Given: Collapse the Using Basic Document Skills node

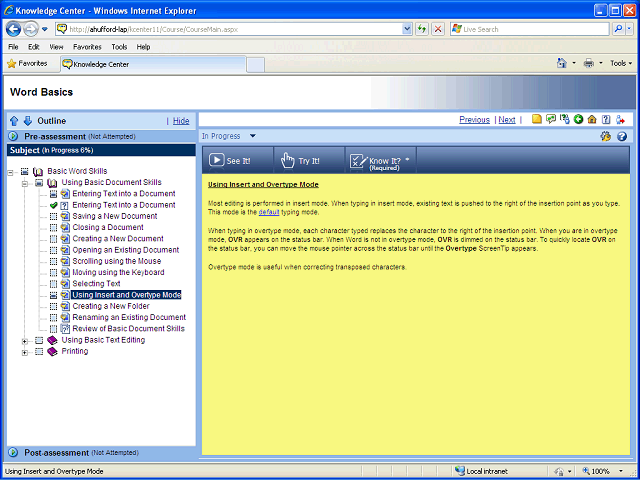Looking at the screenshot, I should (x=25, y=184).
